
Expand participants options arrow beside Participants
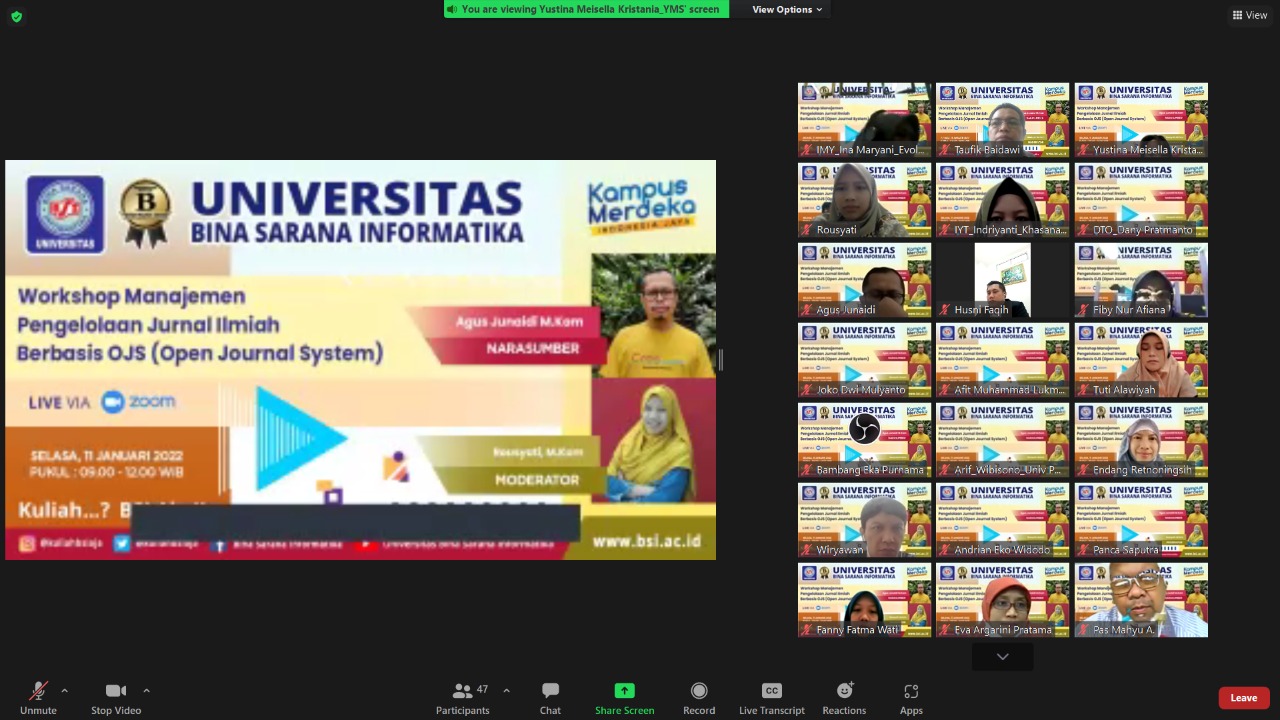click(x=506, y=690)
